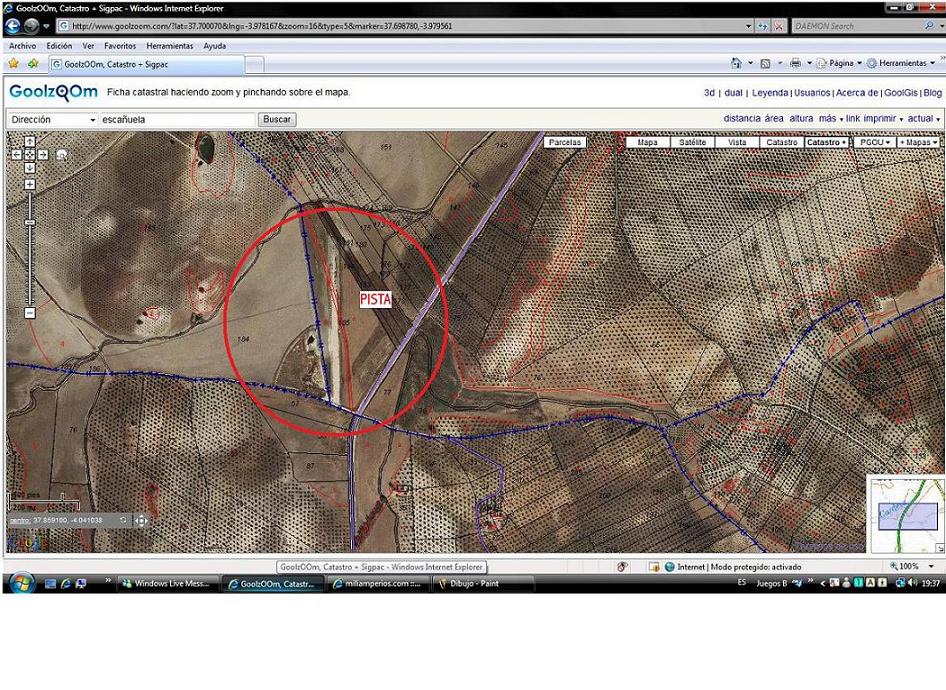This screenshot has width=946, height=690.
Task: Switch map type to Mapa
Action: (648, 142)
